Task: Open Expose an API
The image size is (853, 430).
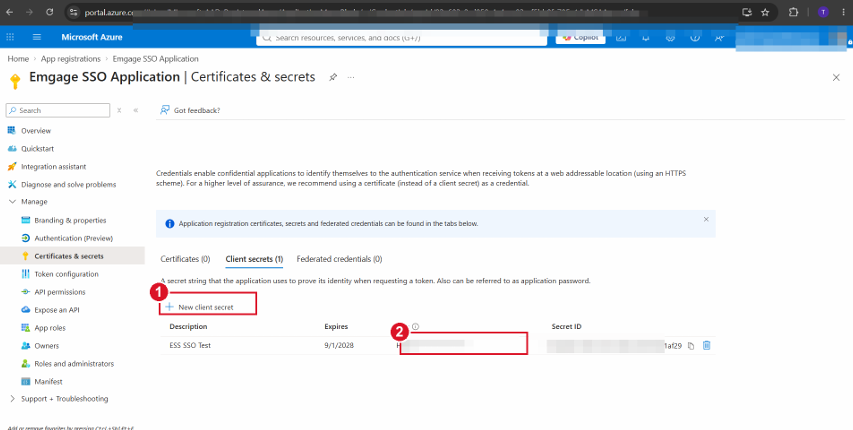Action: pyautogui.click(x=57, y=310)
